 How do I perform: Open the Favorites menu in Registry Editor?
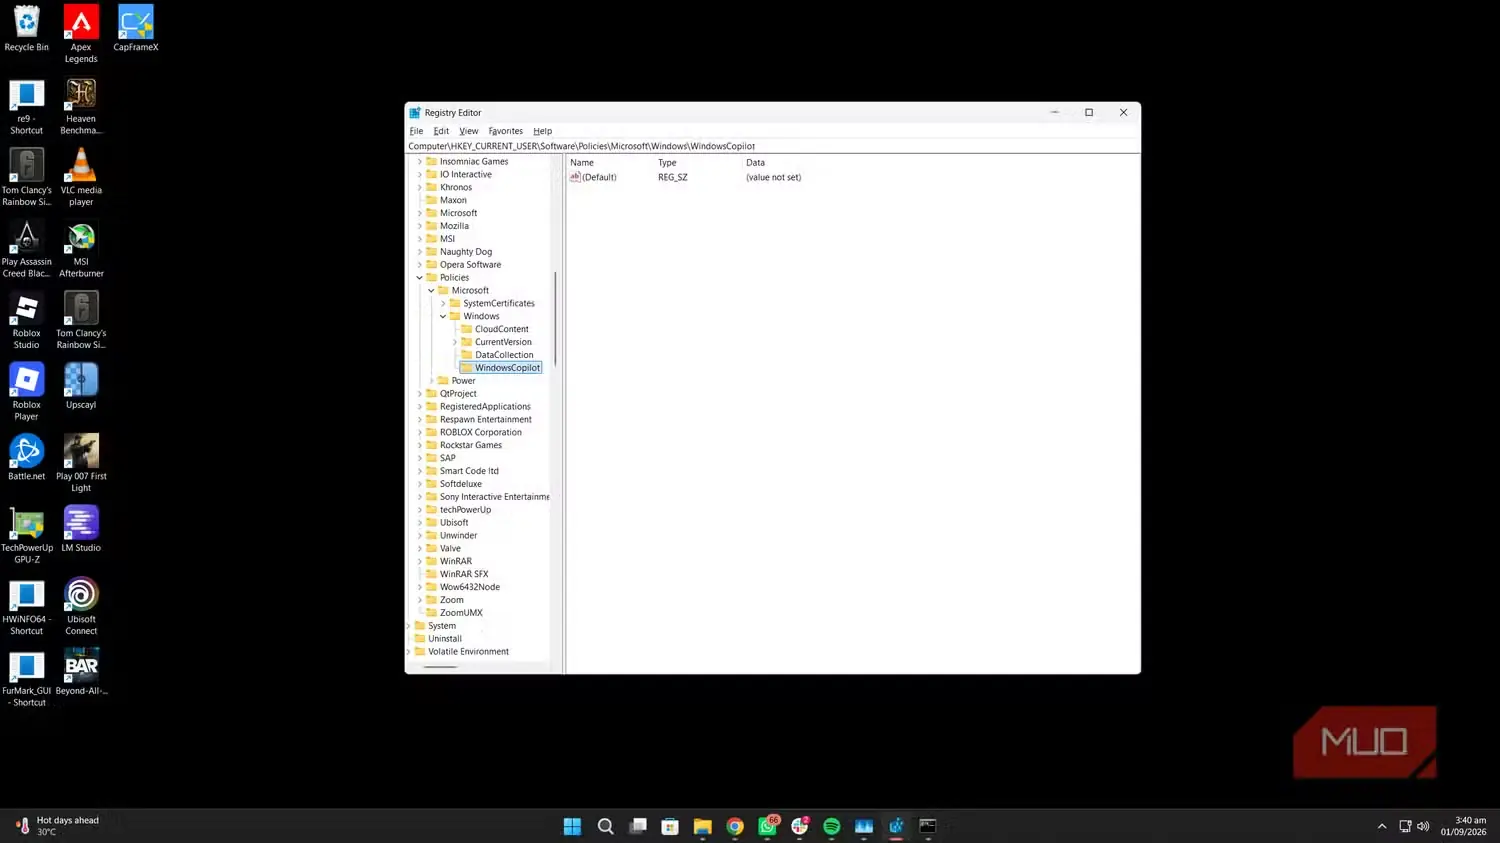point(505,131)
